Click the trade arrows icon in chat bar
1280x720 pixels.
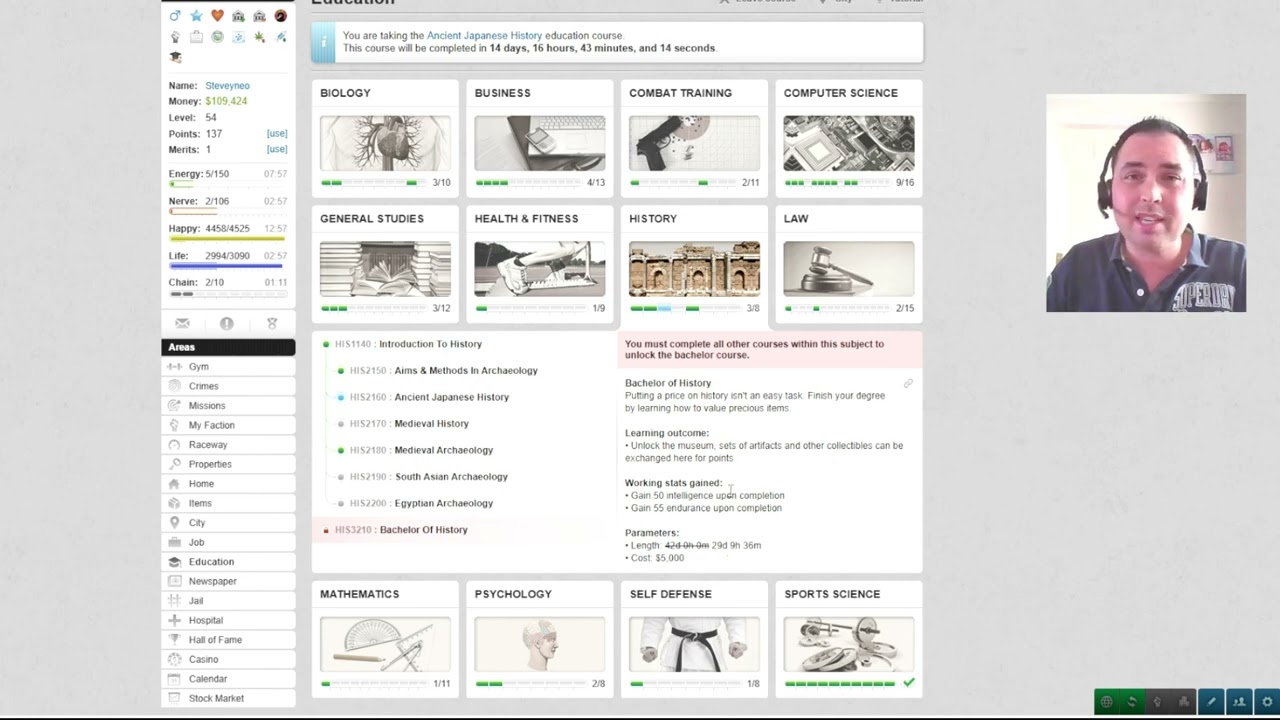1132,702
